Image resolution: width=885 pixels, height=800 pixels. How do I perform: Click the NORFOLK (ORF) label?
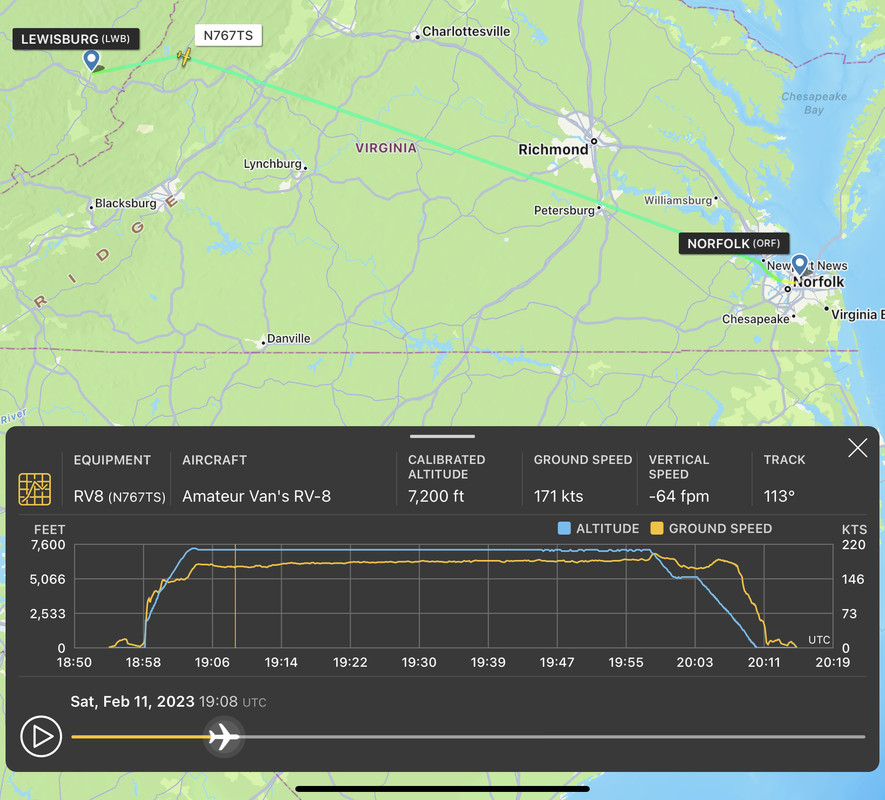(734, 243)
